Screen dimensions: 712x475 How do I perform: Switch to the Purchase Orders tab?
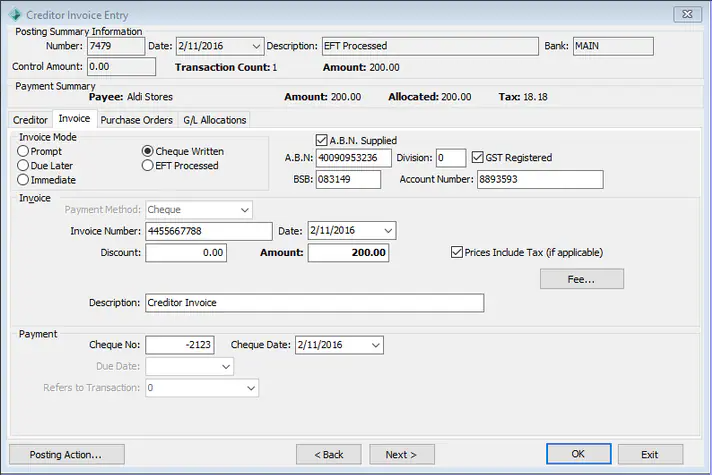pyautogui.click(x=137, y=120)
